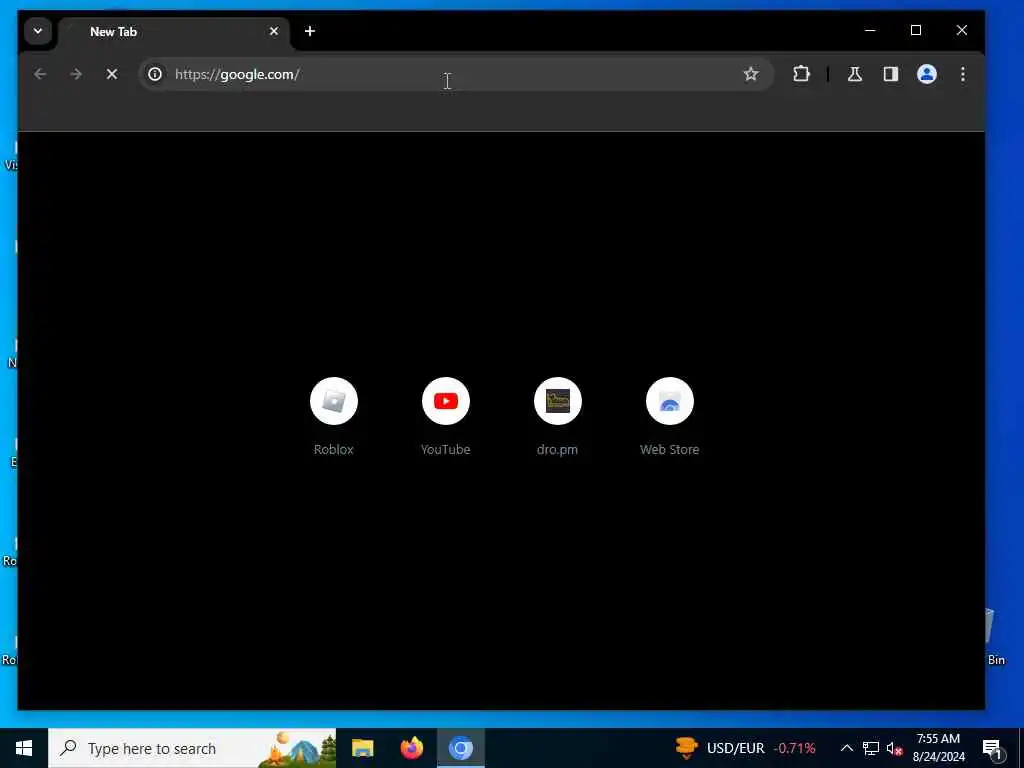
Task: Close the New Tab tab
Action: pos(274,31)
